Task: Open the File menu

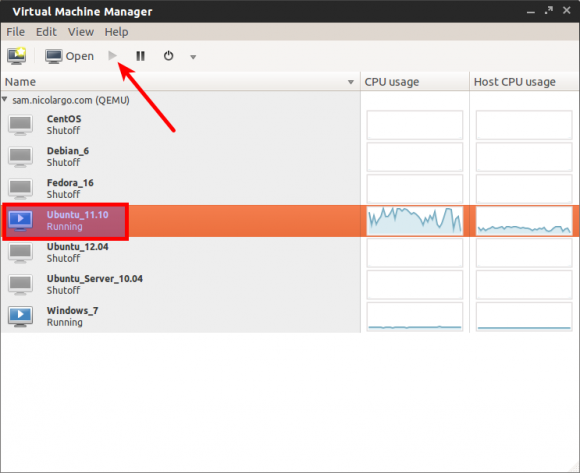Action: tap(16, 32)
